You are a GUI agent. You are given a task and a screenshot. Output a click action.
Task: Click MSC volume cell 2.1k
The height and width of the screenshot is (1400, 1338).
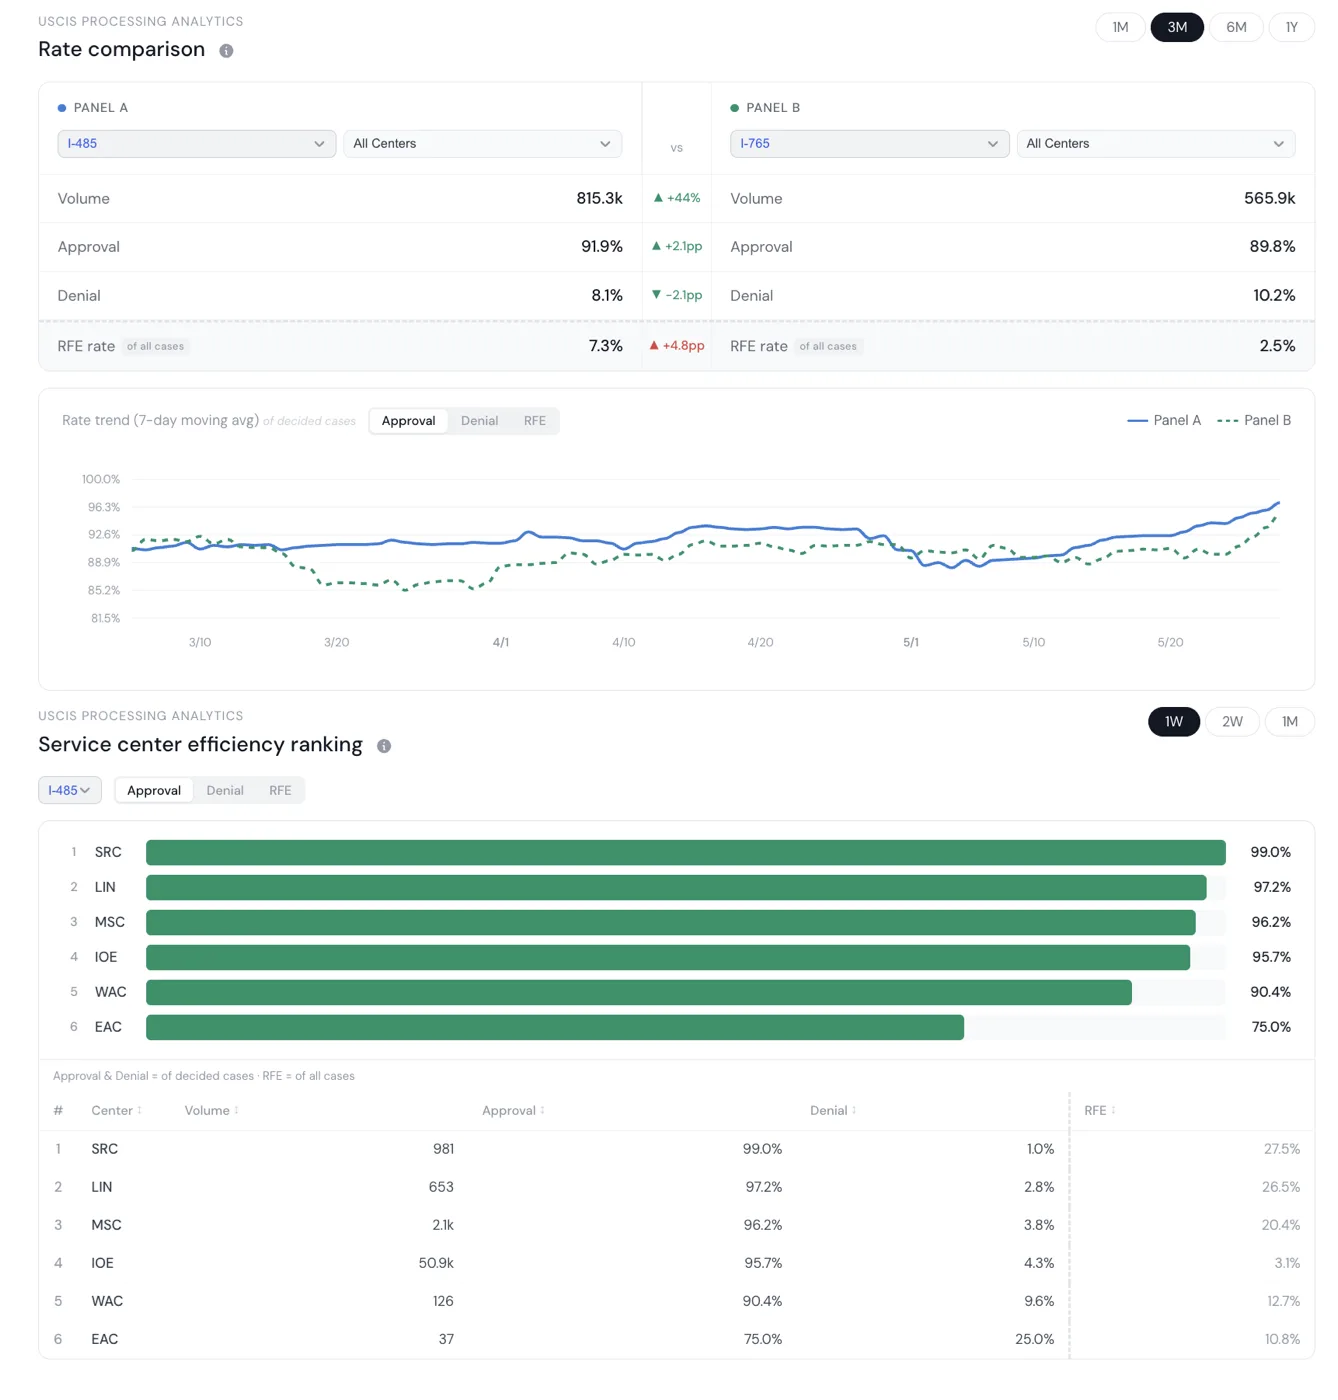click(443, 1225)
